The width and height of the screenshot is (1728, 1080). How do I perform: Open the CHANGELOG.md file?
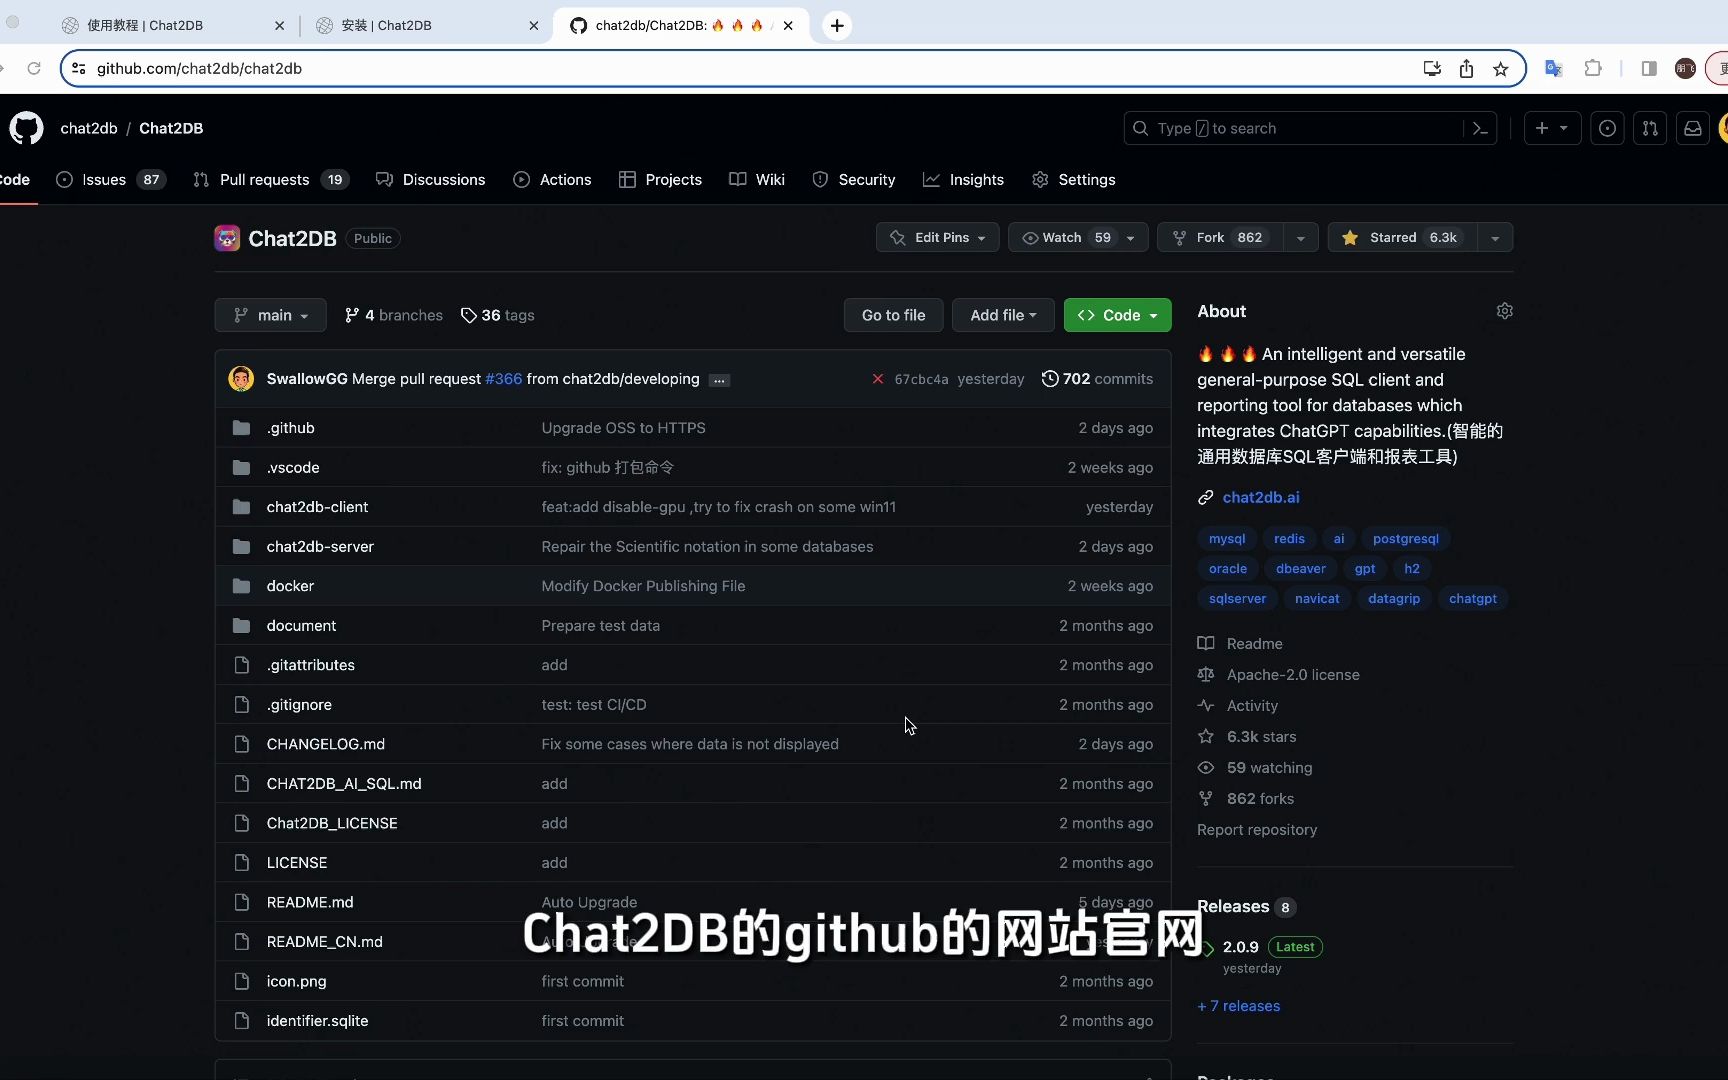(x=325, y=744)
